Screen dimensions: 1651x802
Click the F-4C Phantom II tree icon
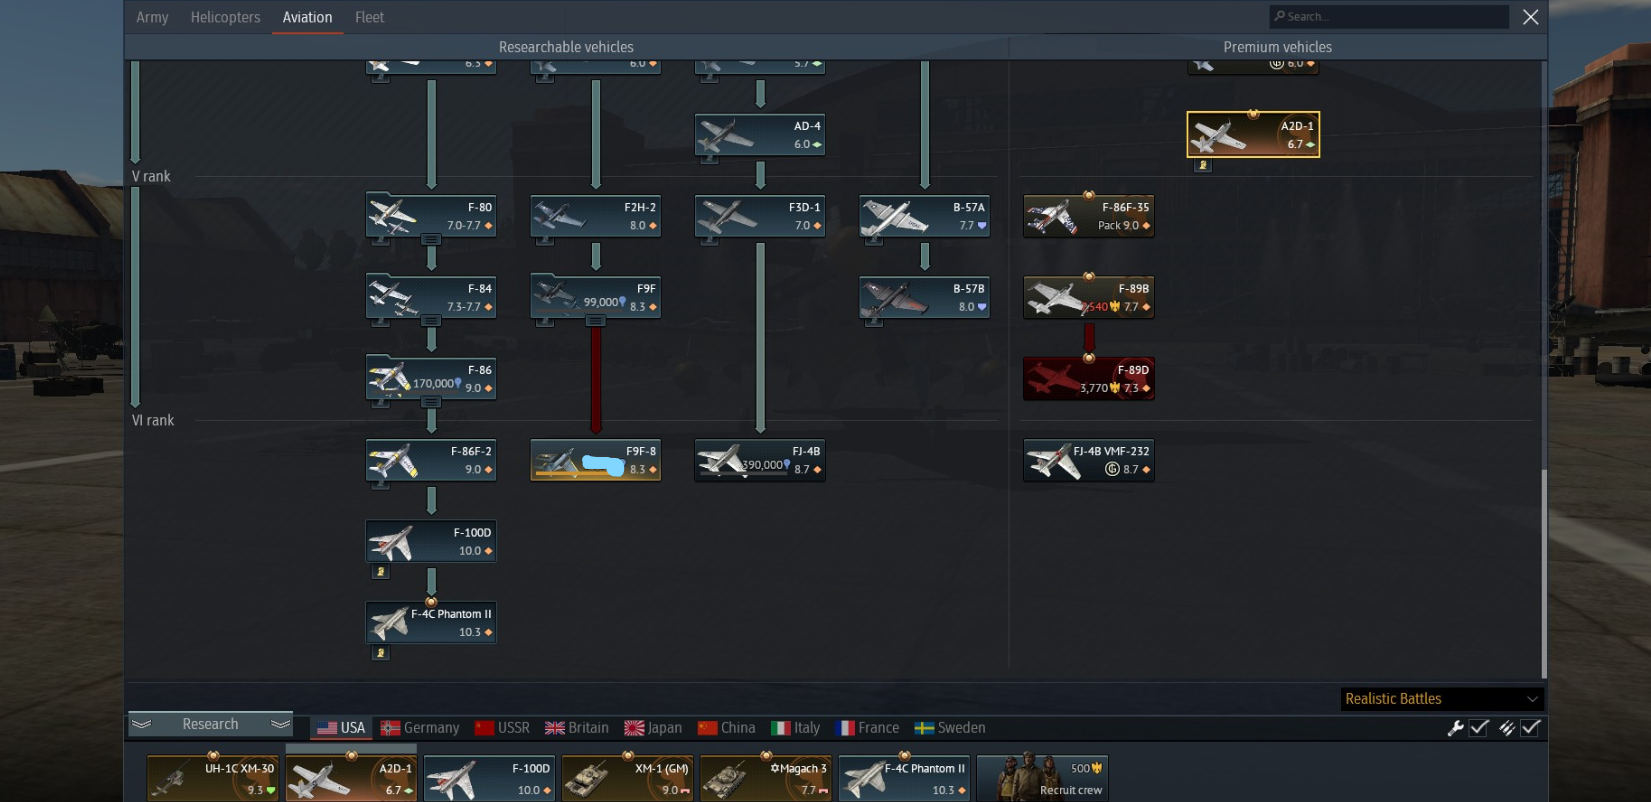tap(431, 622)
